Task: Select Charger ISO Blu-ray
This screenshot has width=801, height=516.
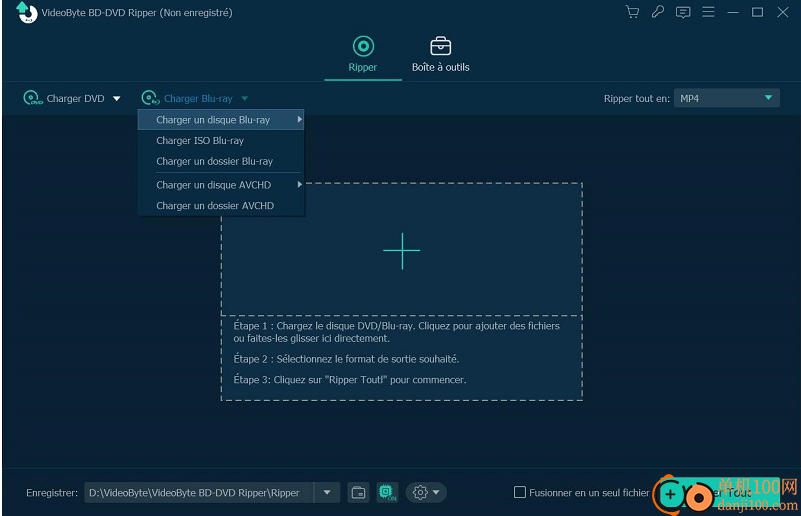Action: point(221,140)
